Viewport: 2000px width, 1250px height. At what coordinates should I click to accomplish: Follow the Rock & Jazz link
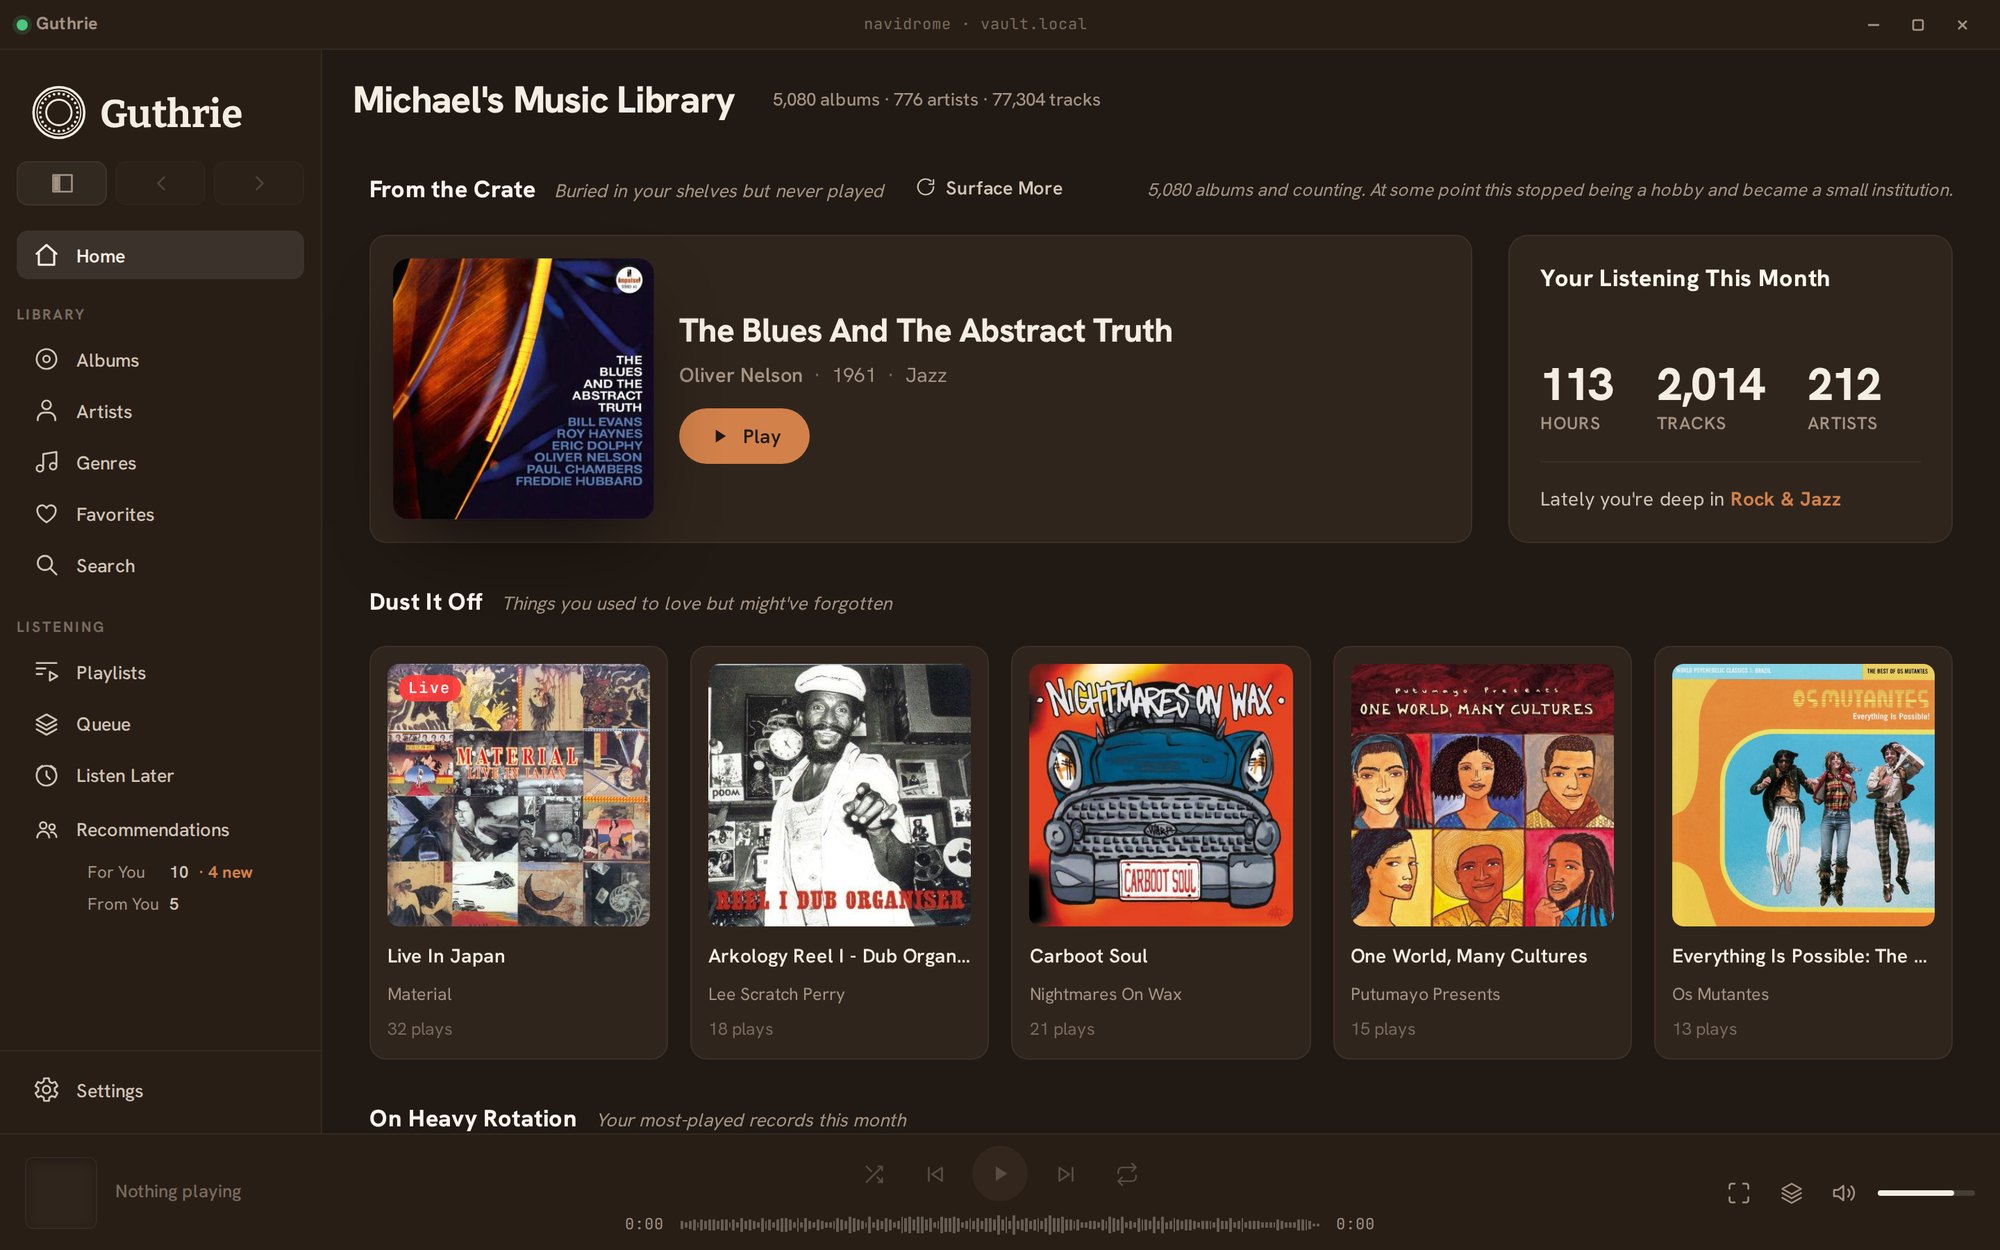coord(1785,499)
